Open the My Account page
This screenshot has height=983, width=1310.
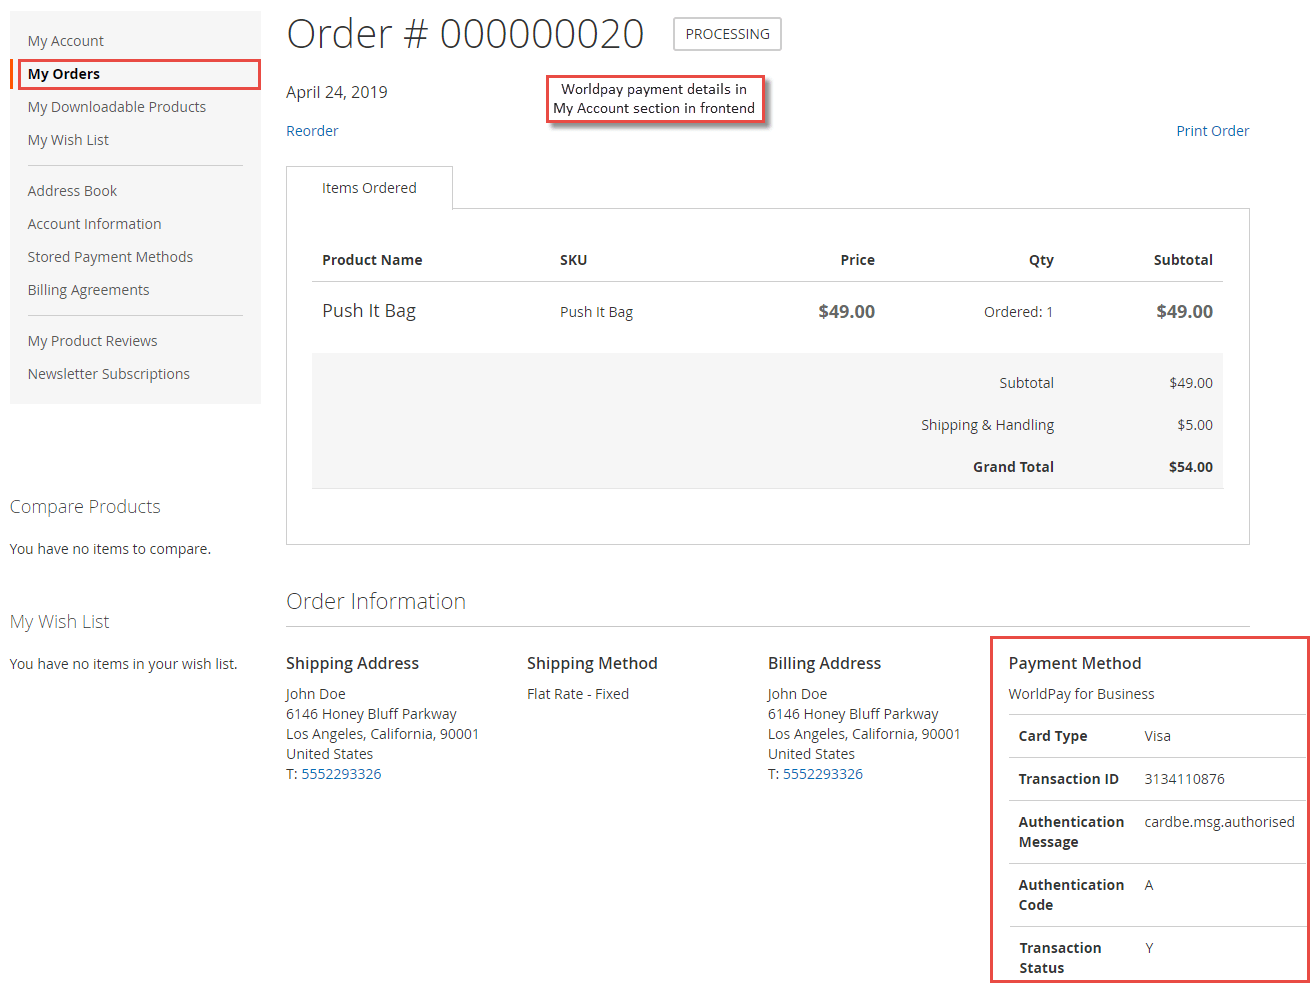coord(65,40)
